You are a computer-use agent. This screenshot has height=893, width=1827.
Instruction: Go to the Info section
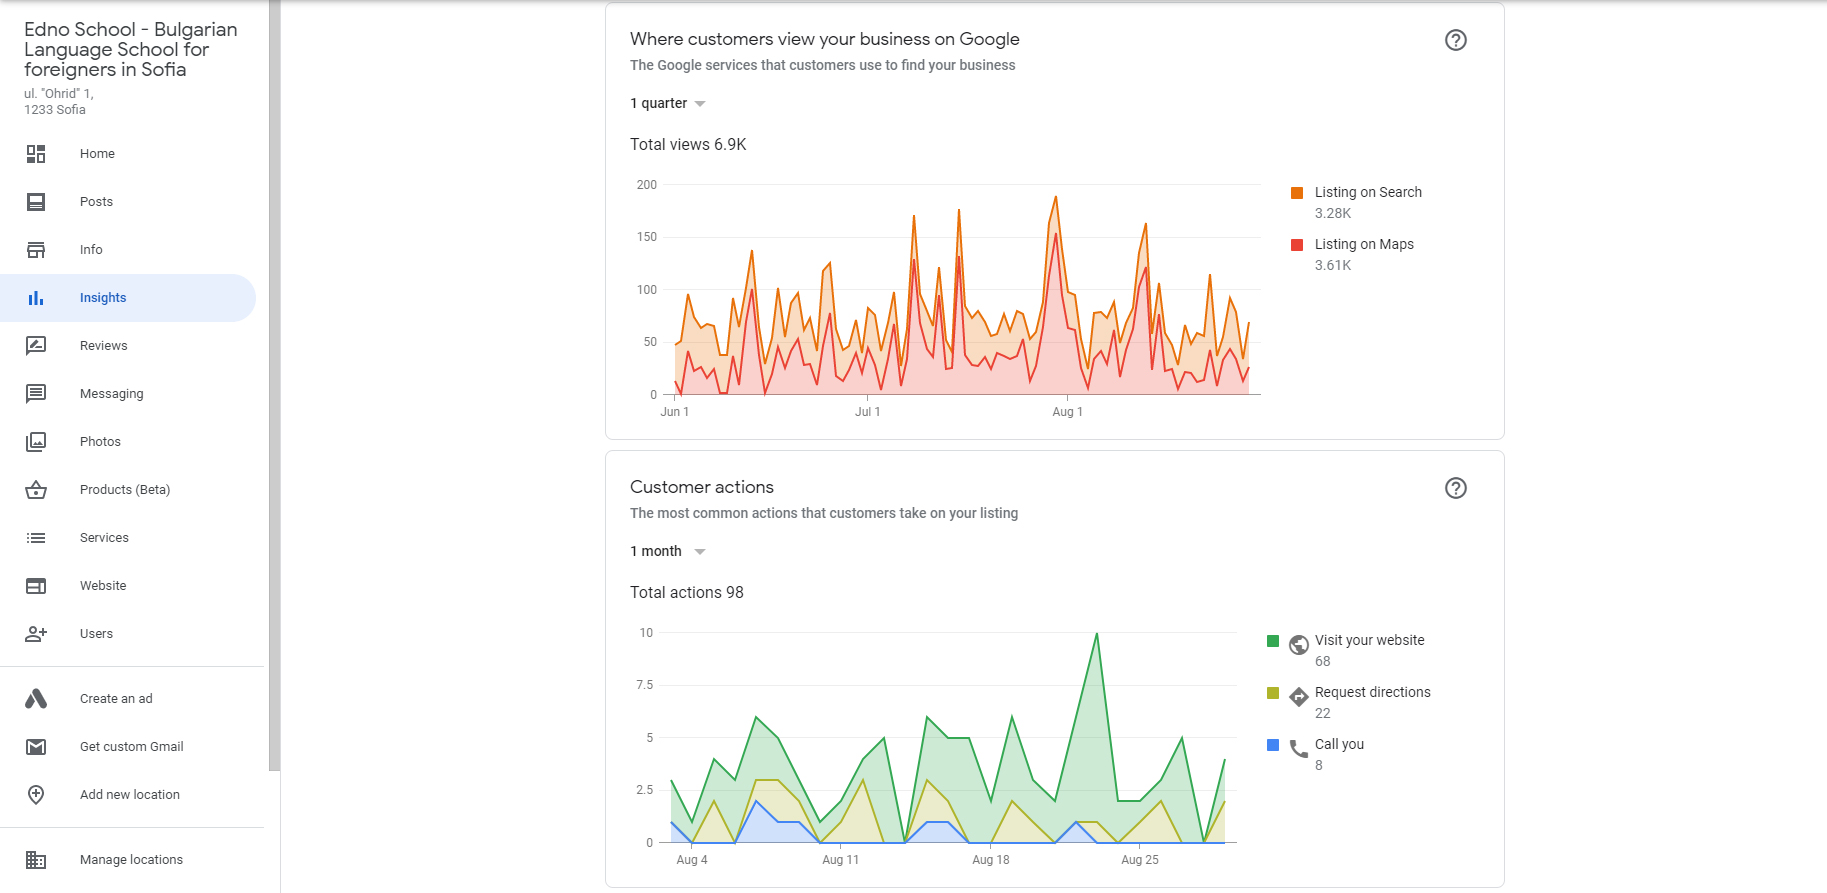(x=91, y=250)
